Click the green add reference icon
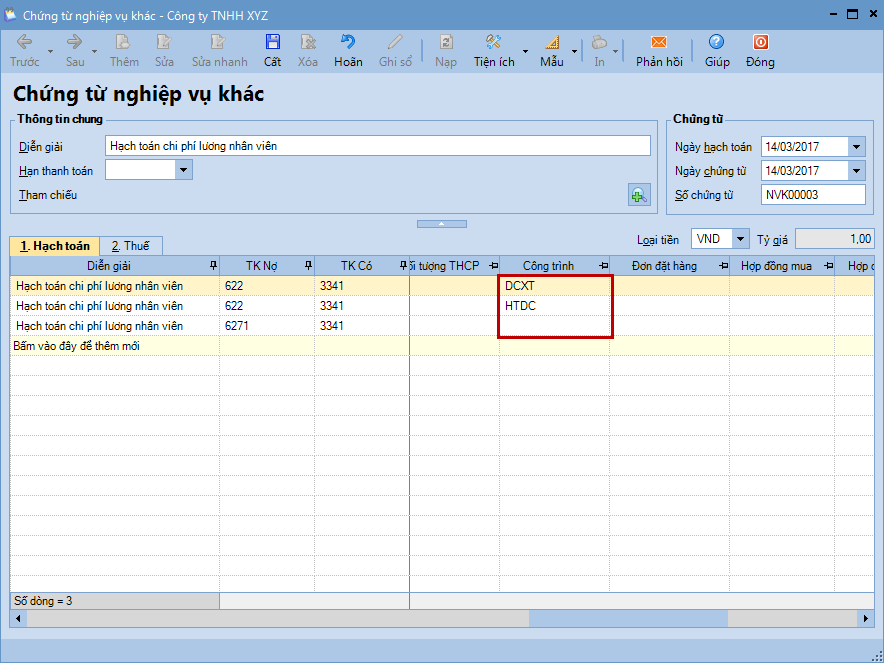This screenshot has height=663, width=884. (x=639, y=195)
